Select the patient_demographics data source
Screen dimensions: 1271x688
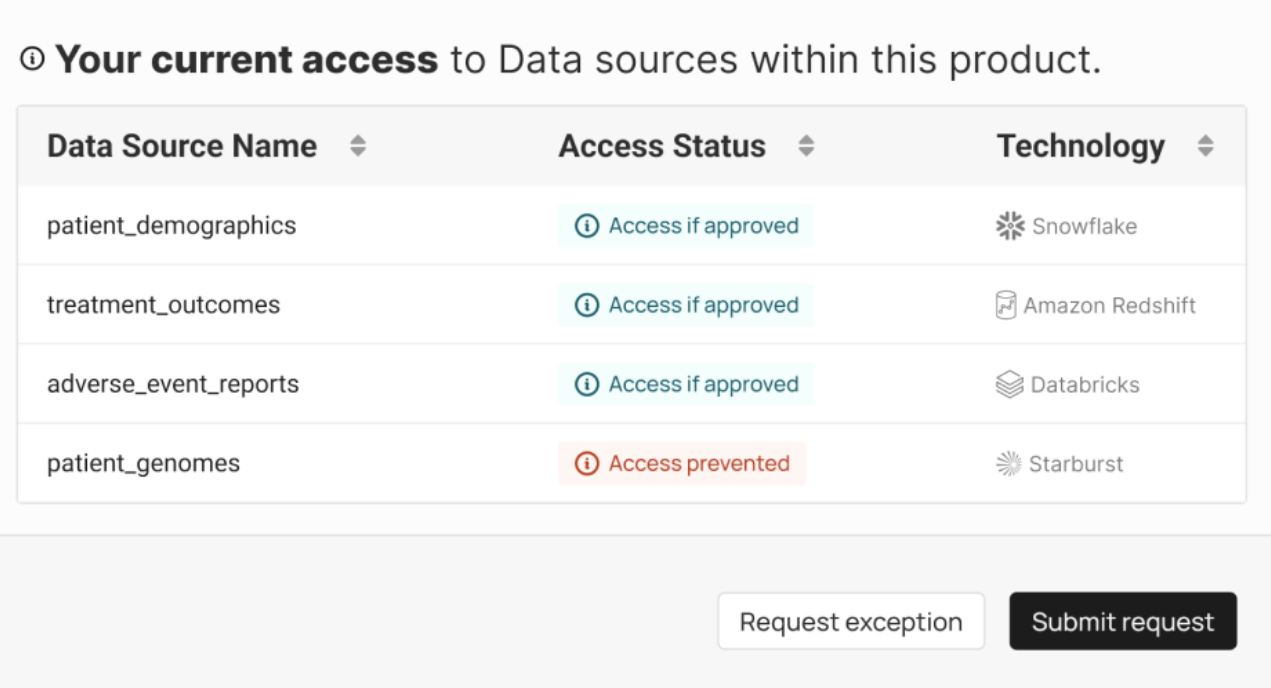click(171, 226)
